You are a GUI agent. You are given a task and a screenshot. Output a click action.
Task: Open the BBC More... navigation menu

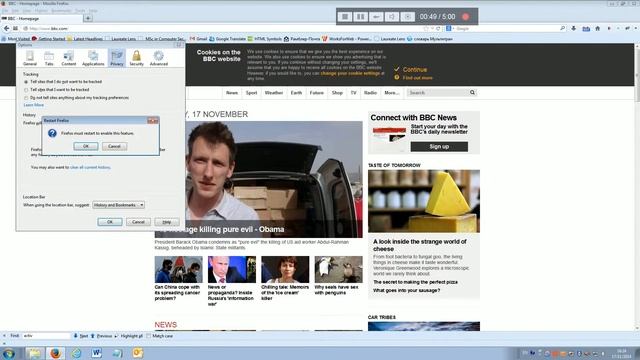392,93
